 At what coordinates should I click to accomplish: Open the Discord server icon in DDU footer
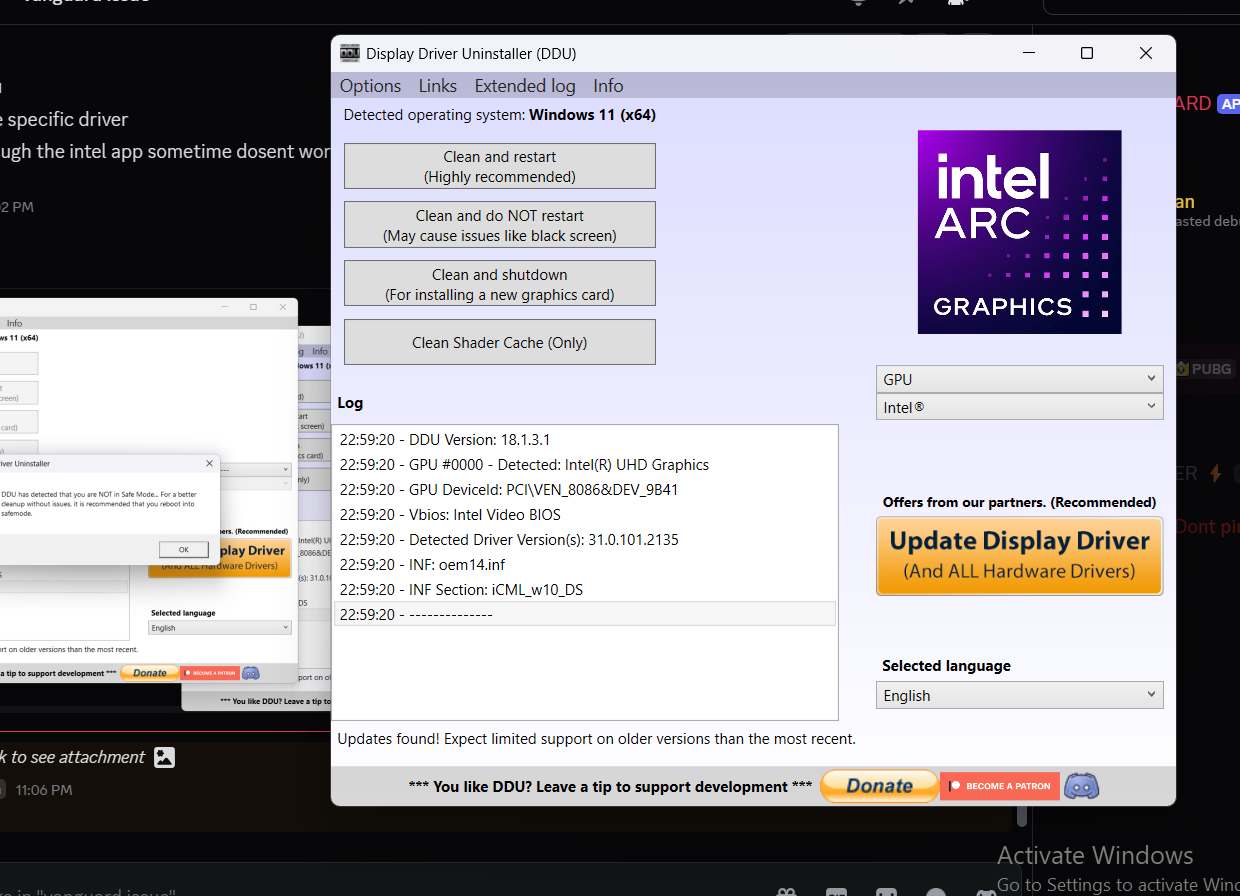point(1082,786)
